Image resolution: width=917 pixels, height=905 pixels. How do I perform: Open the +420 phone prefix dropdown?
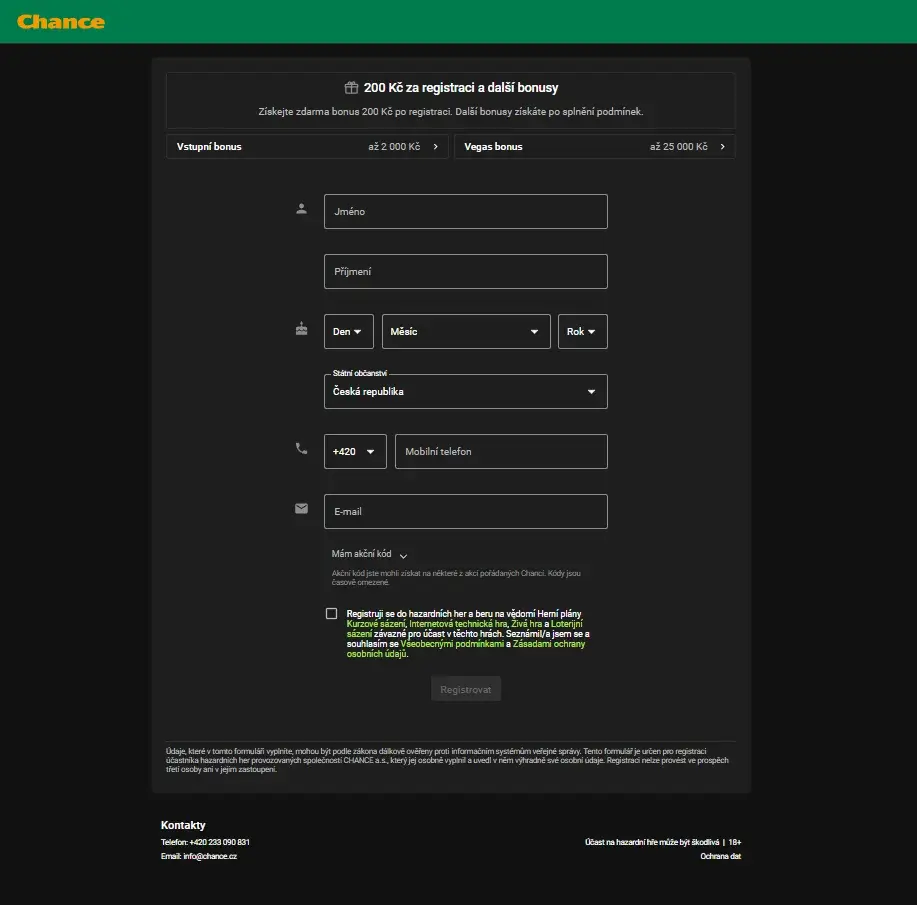[355, 452]
